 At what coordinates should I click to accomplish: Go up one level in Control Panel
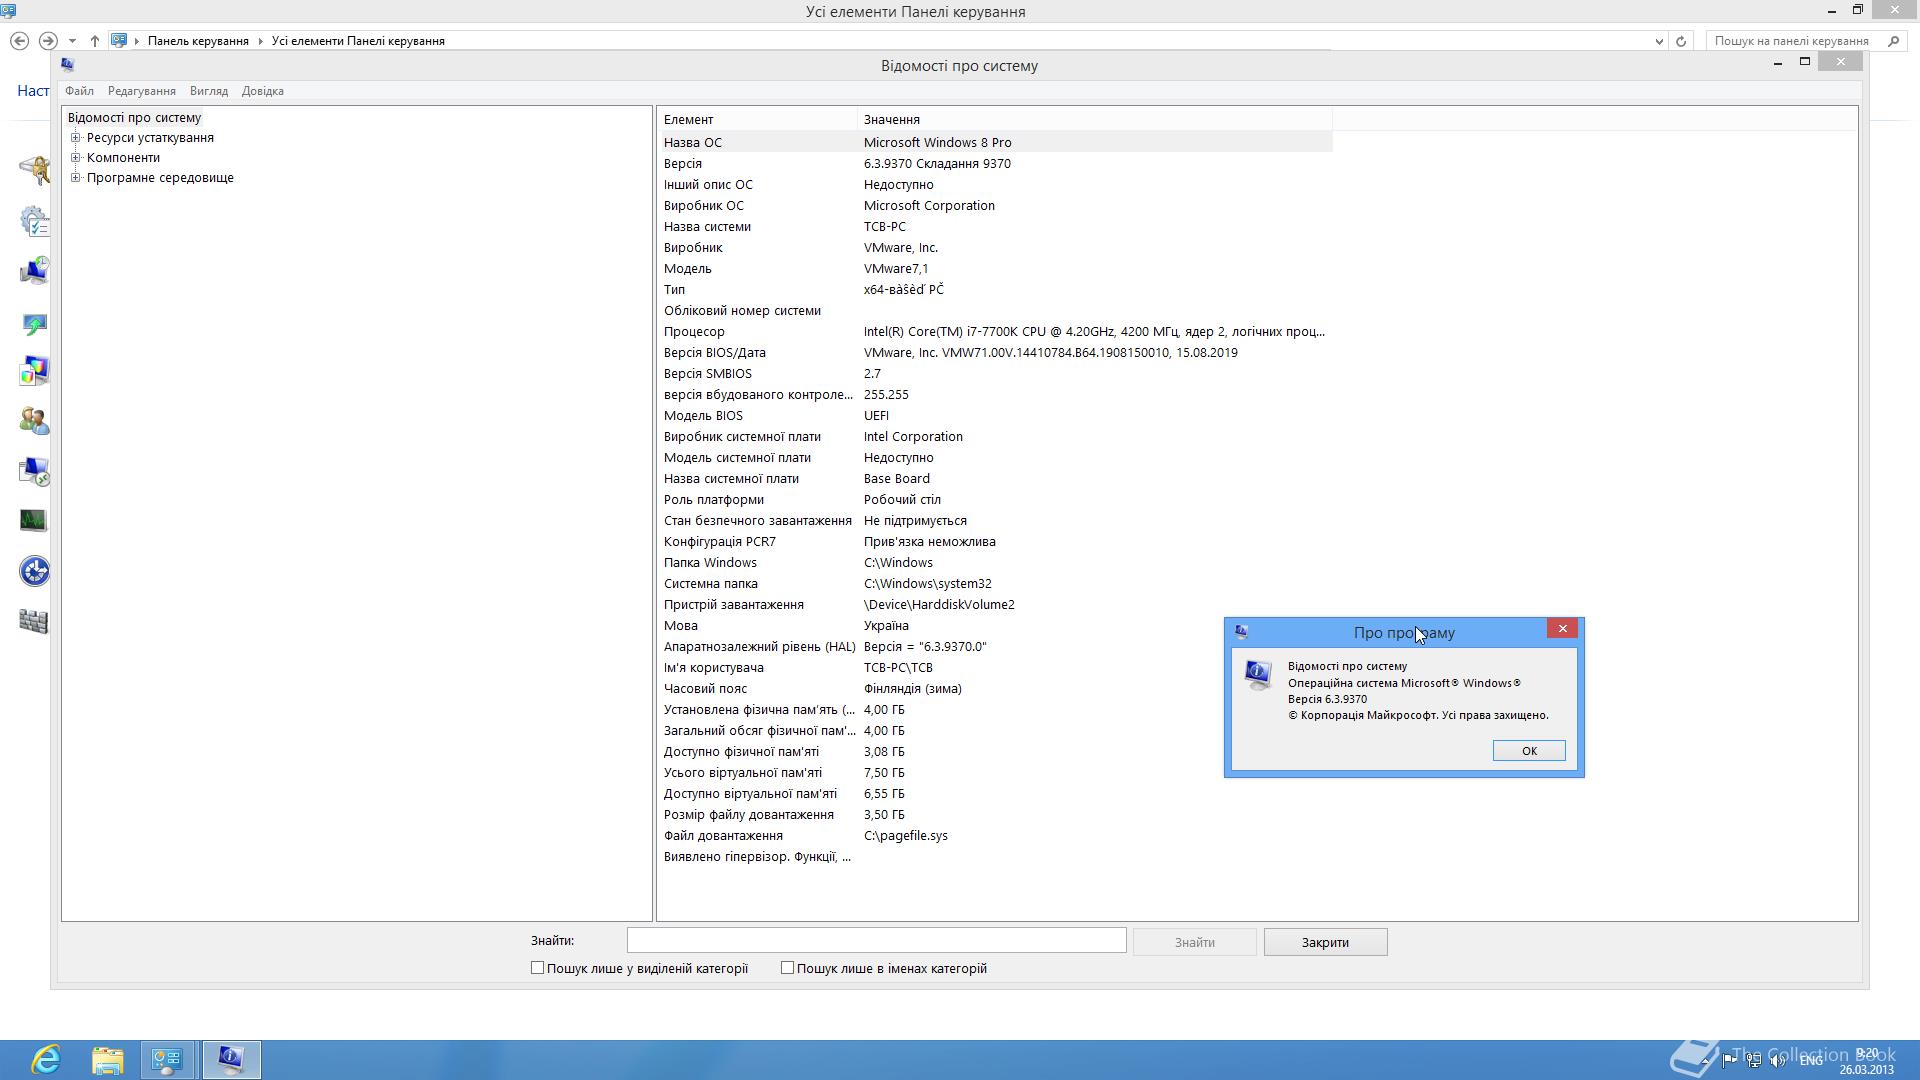(x=94, y=41)
